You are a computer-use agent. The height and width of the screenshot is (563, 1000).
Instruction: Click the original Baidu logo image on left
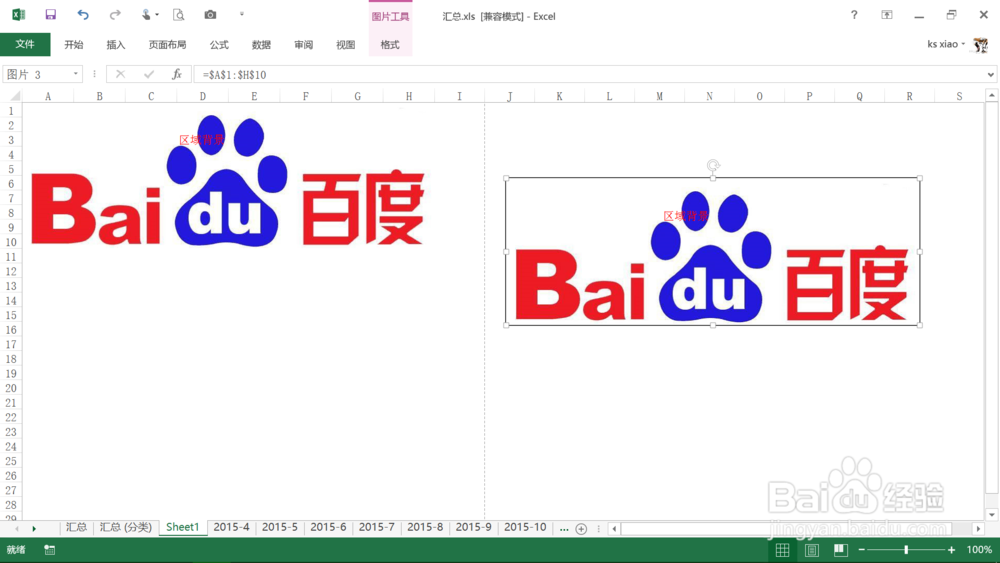coord(228,180)
